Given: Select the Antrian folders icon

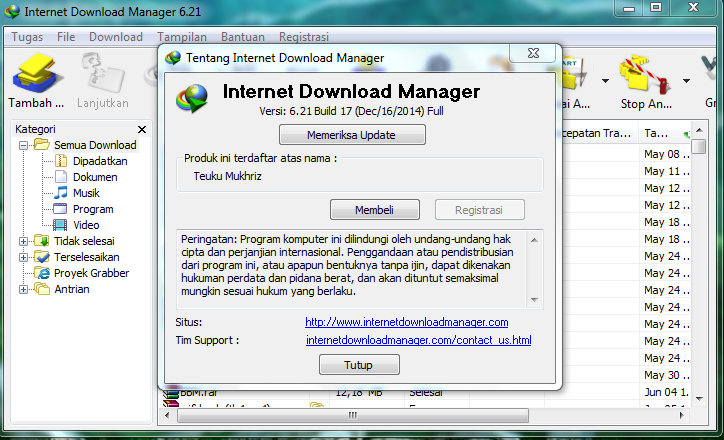Looking at the screenshot, I should point(42,289).
